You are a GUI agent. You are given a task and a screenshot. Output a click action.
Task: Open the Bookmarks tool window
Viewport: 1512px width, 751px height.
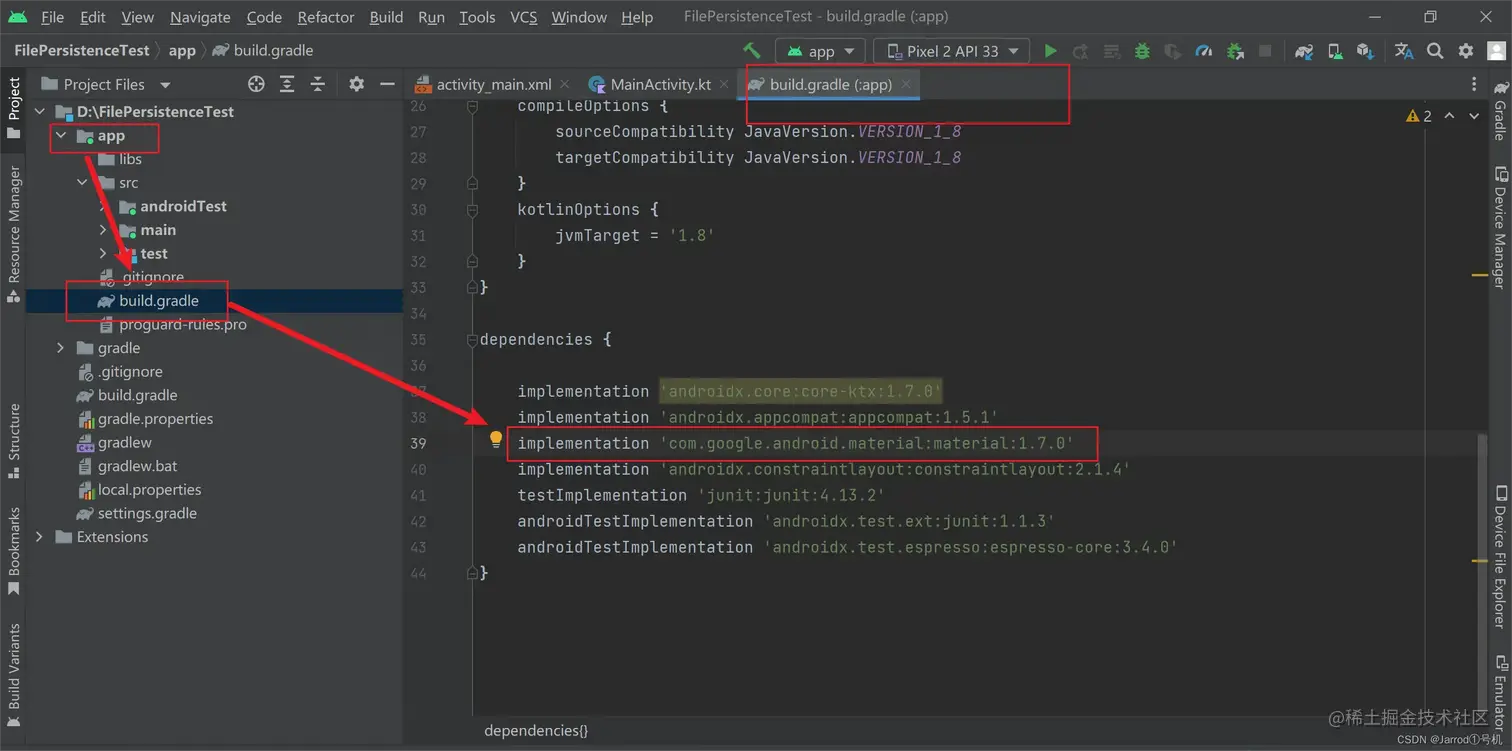click(x=14, y=550)
